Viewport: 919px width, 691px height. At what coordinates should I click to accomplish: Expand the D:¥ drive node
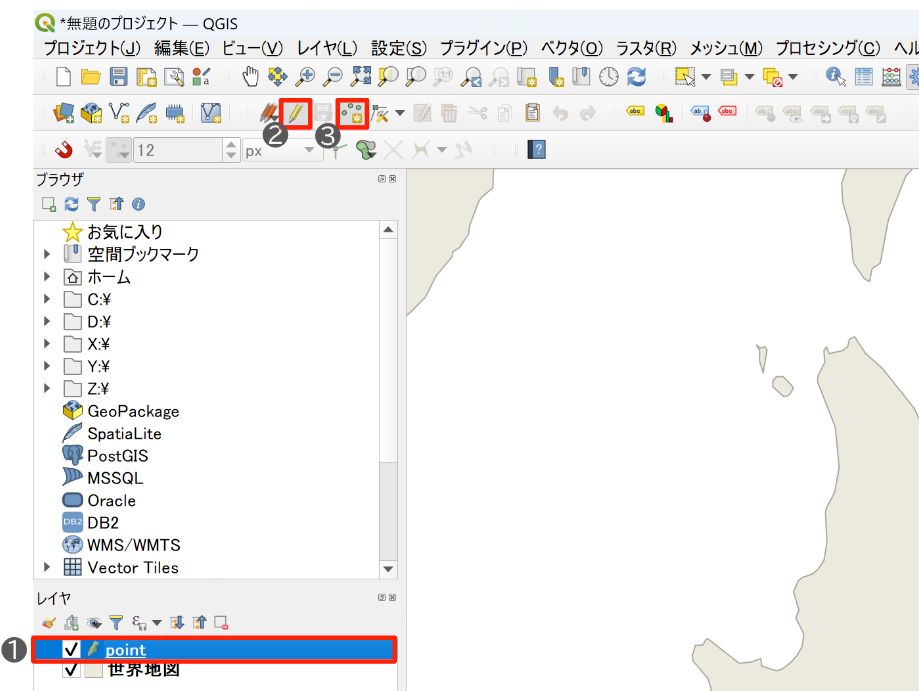pos(47,321)
